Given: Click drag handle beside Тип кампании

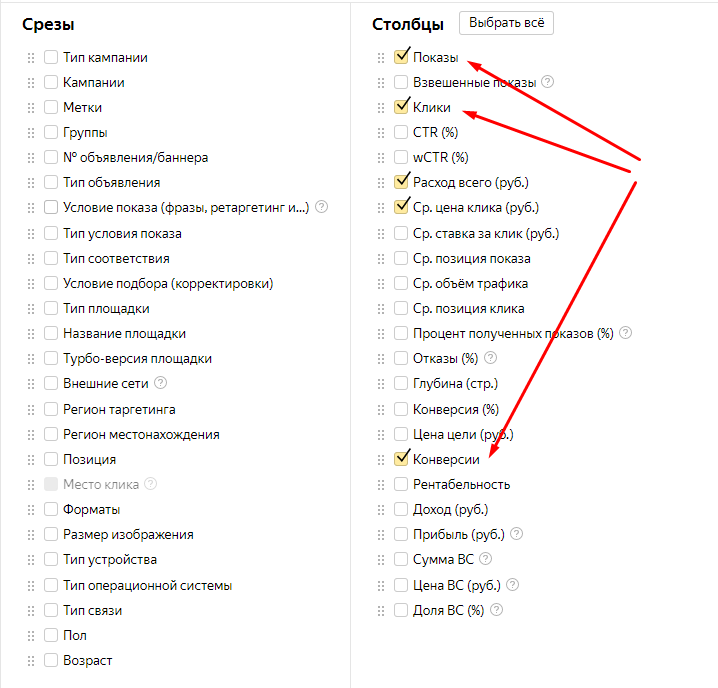Looking at the screenshot, I should tap(31, 58).
